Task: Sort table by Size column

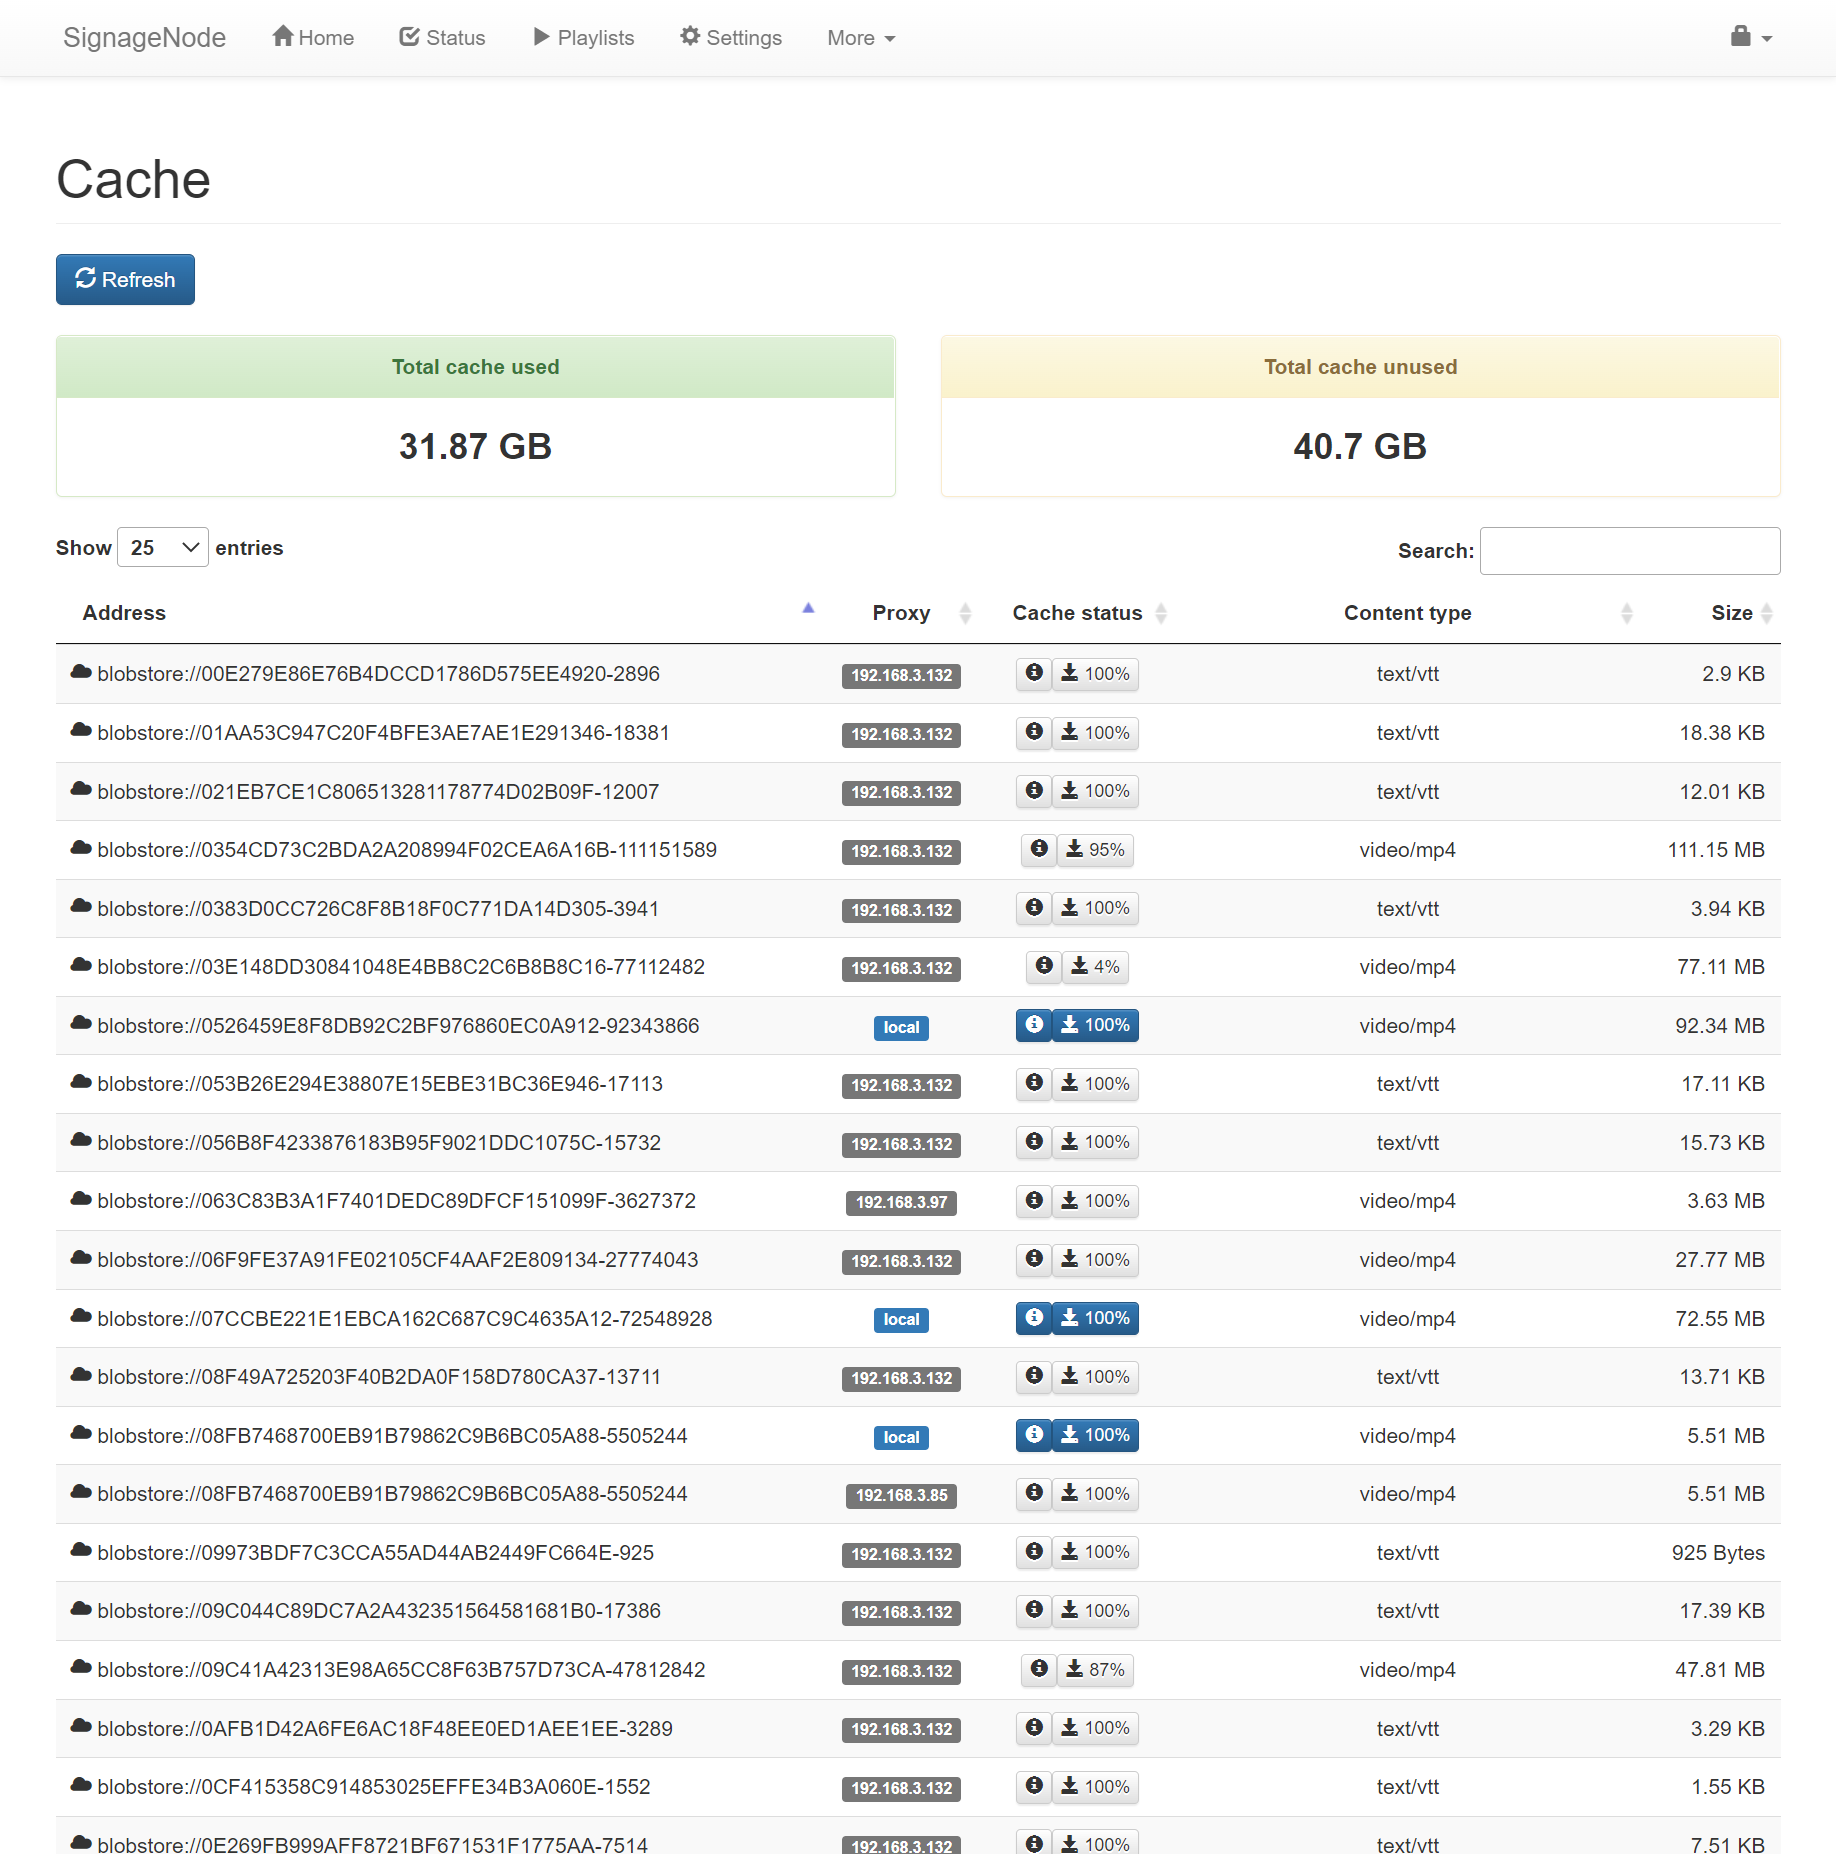Action: 1733,613
